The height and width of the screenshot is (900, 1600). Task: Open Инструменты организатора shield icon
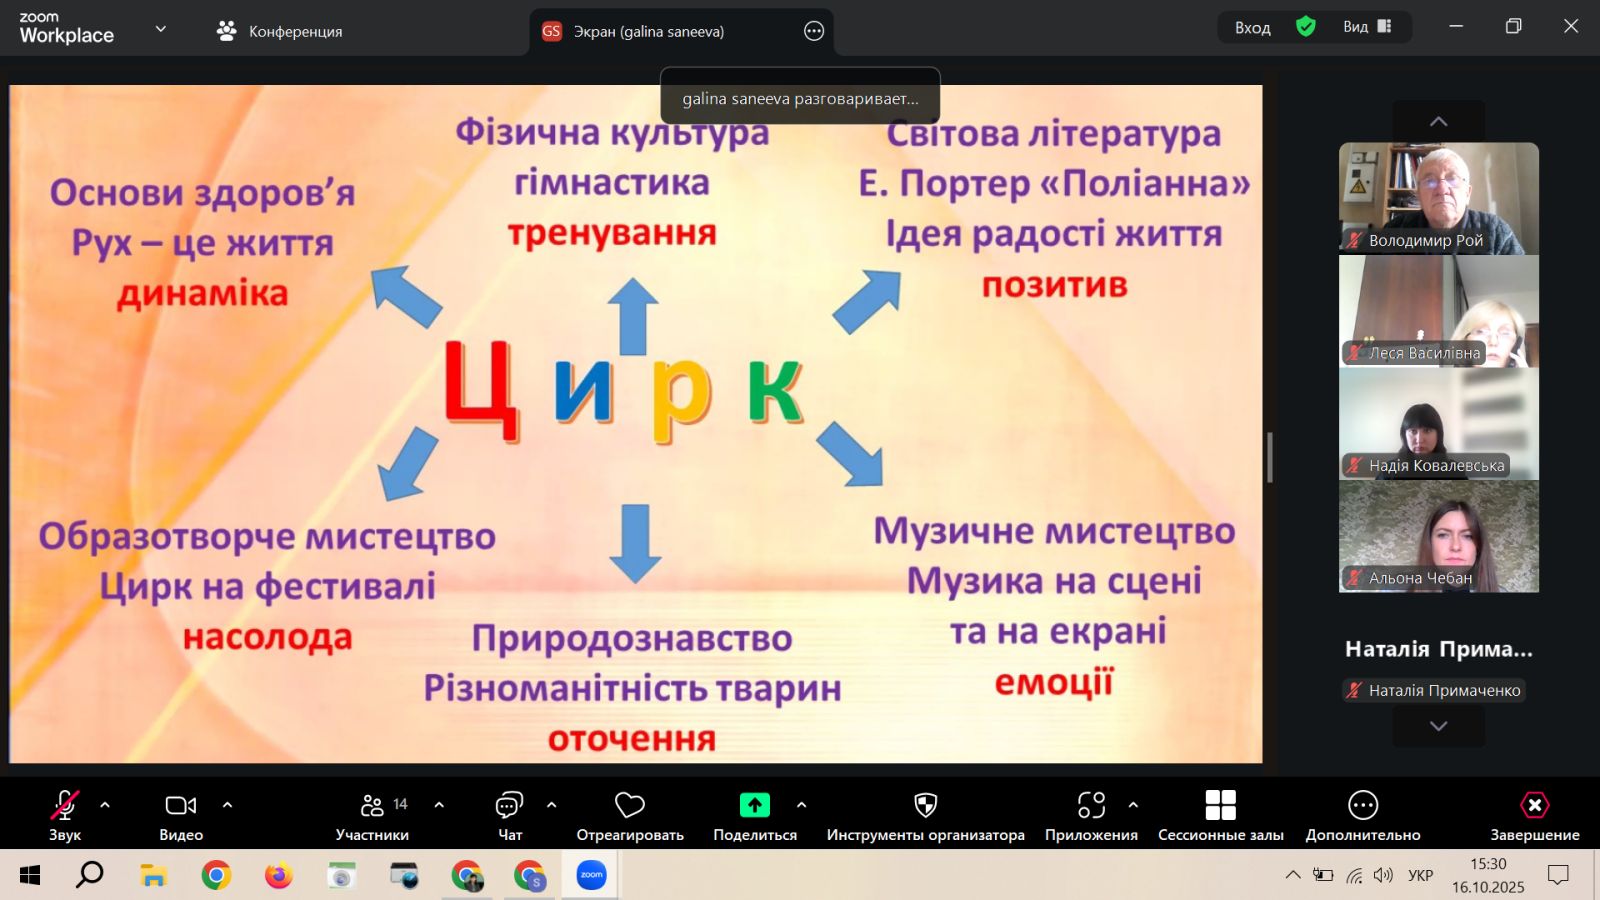point(925,806)
